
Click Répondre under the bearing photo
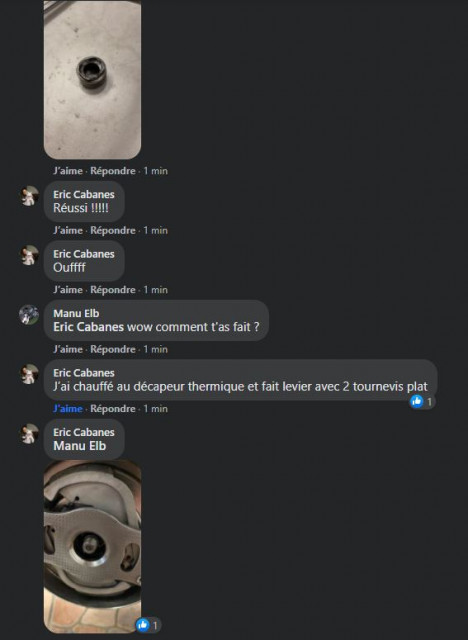point(113,171)
